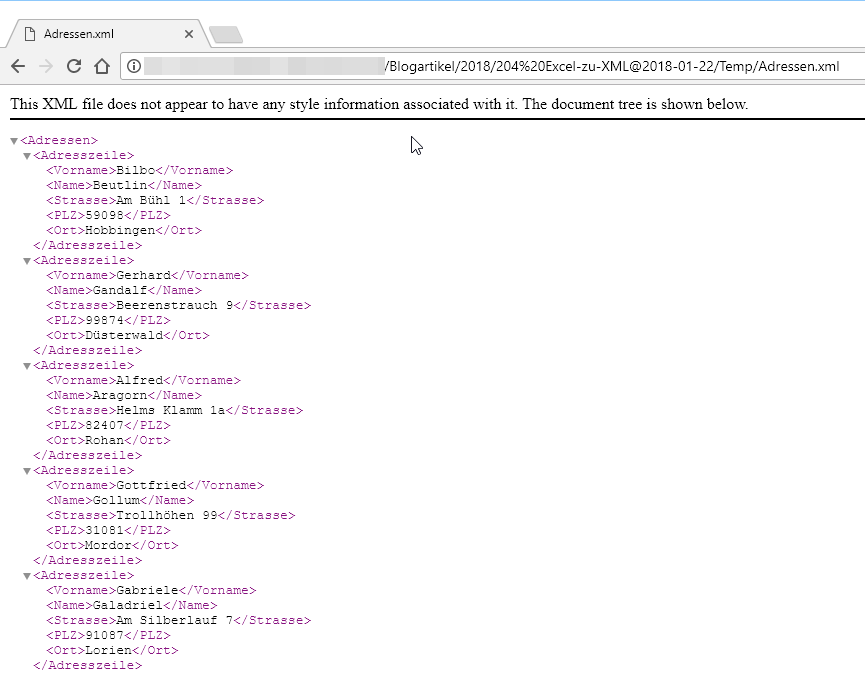Collapse the Adresszeile node containing Alfred
Viewport: 865px width, 676px height.
(27, 366)
